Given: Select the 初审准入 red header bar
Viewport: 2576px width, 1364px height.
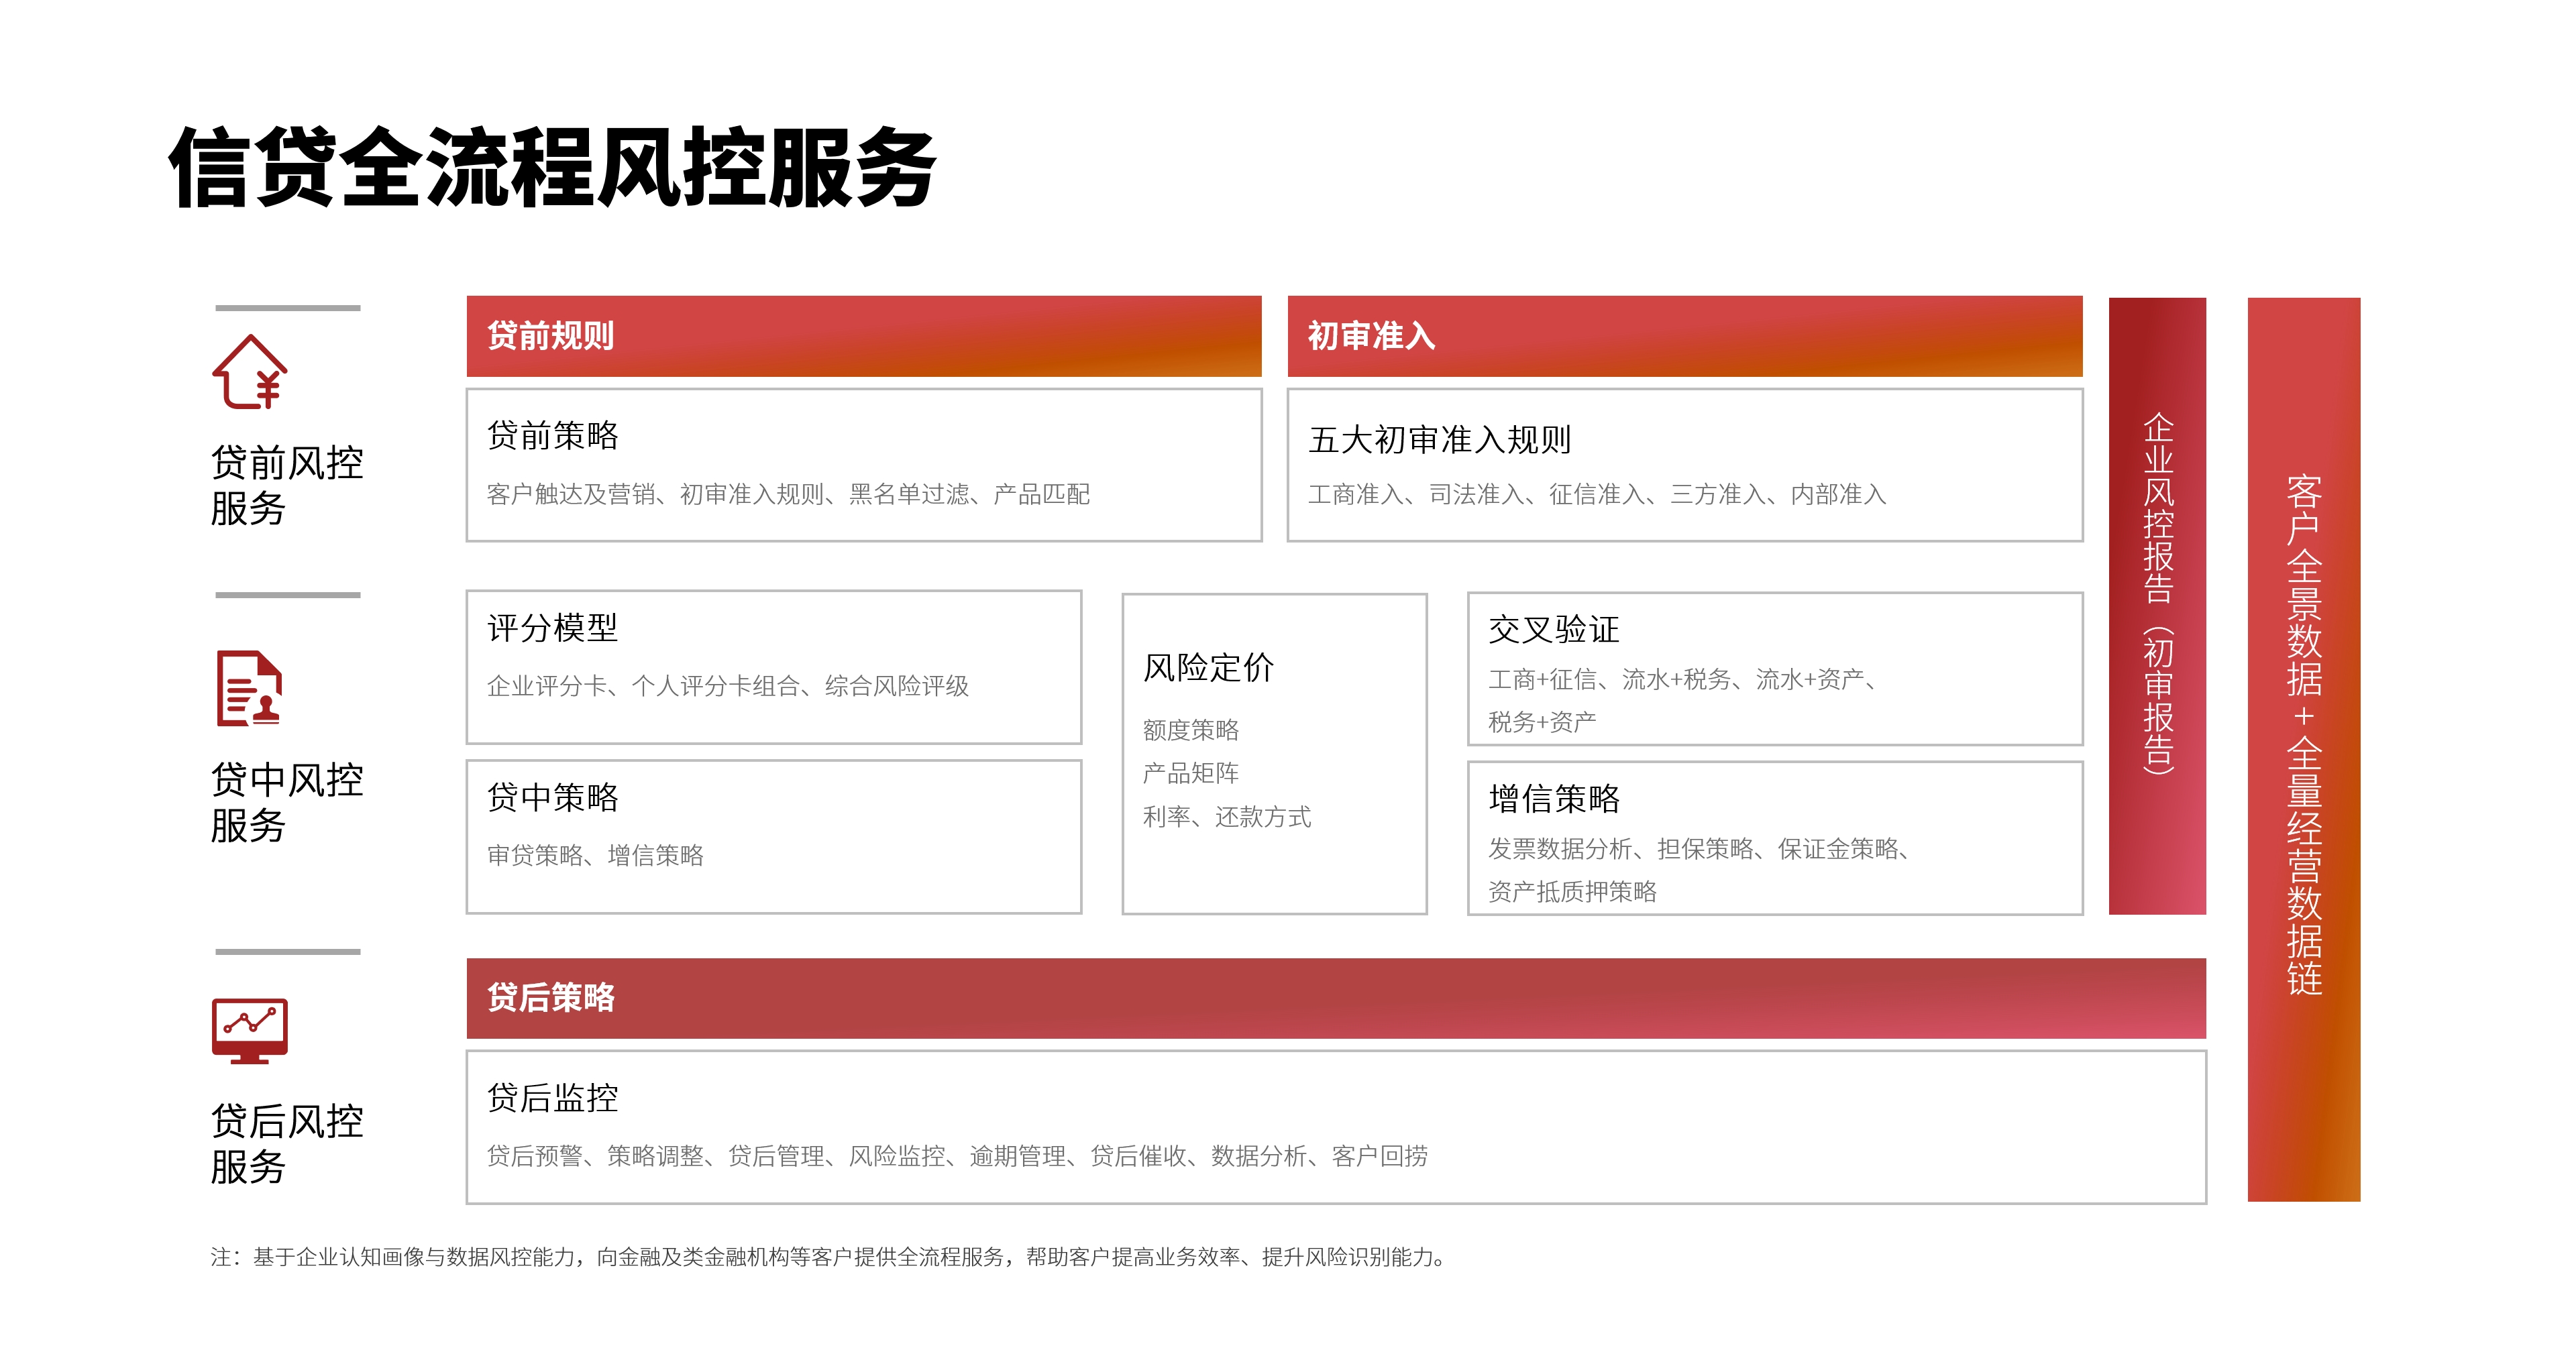Looking at the screenshot, I should (x=1685, y=336).
